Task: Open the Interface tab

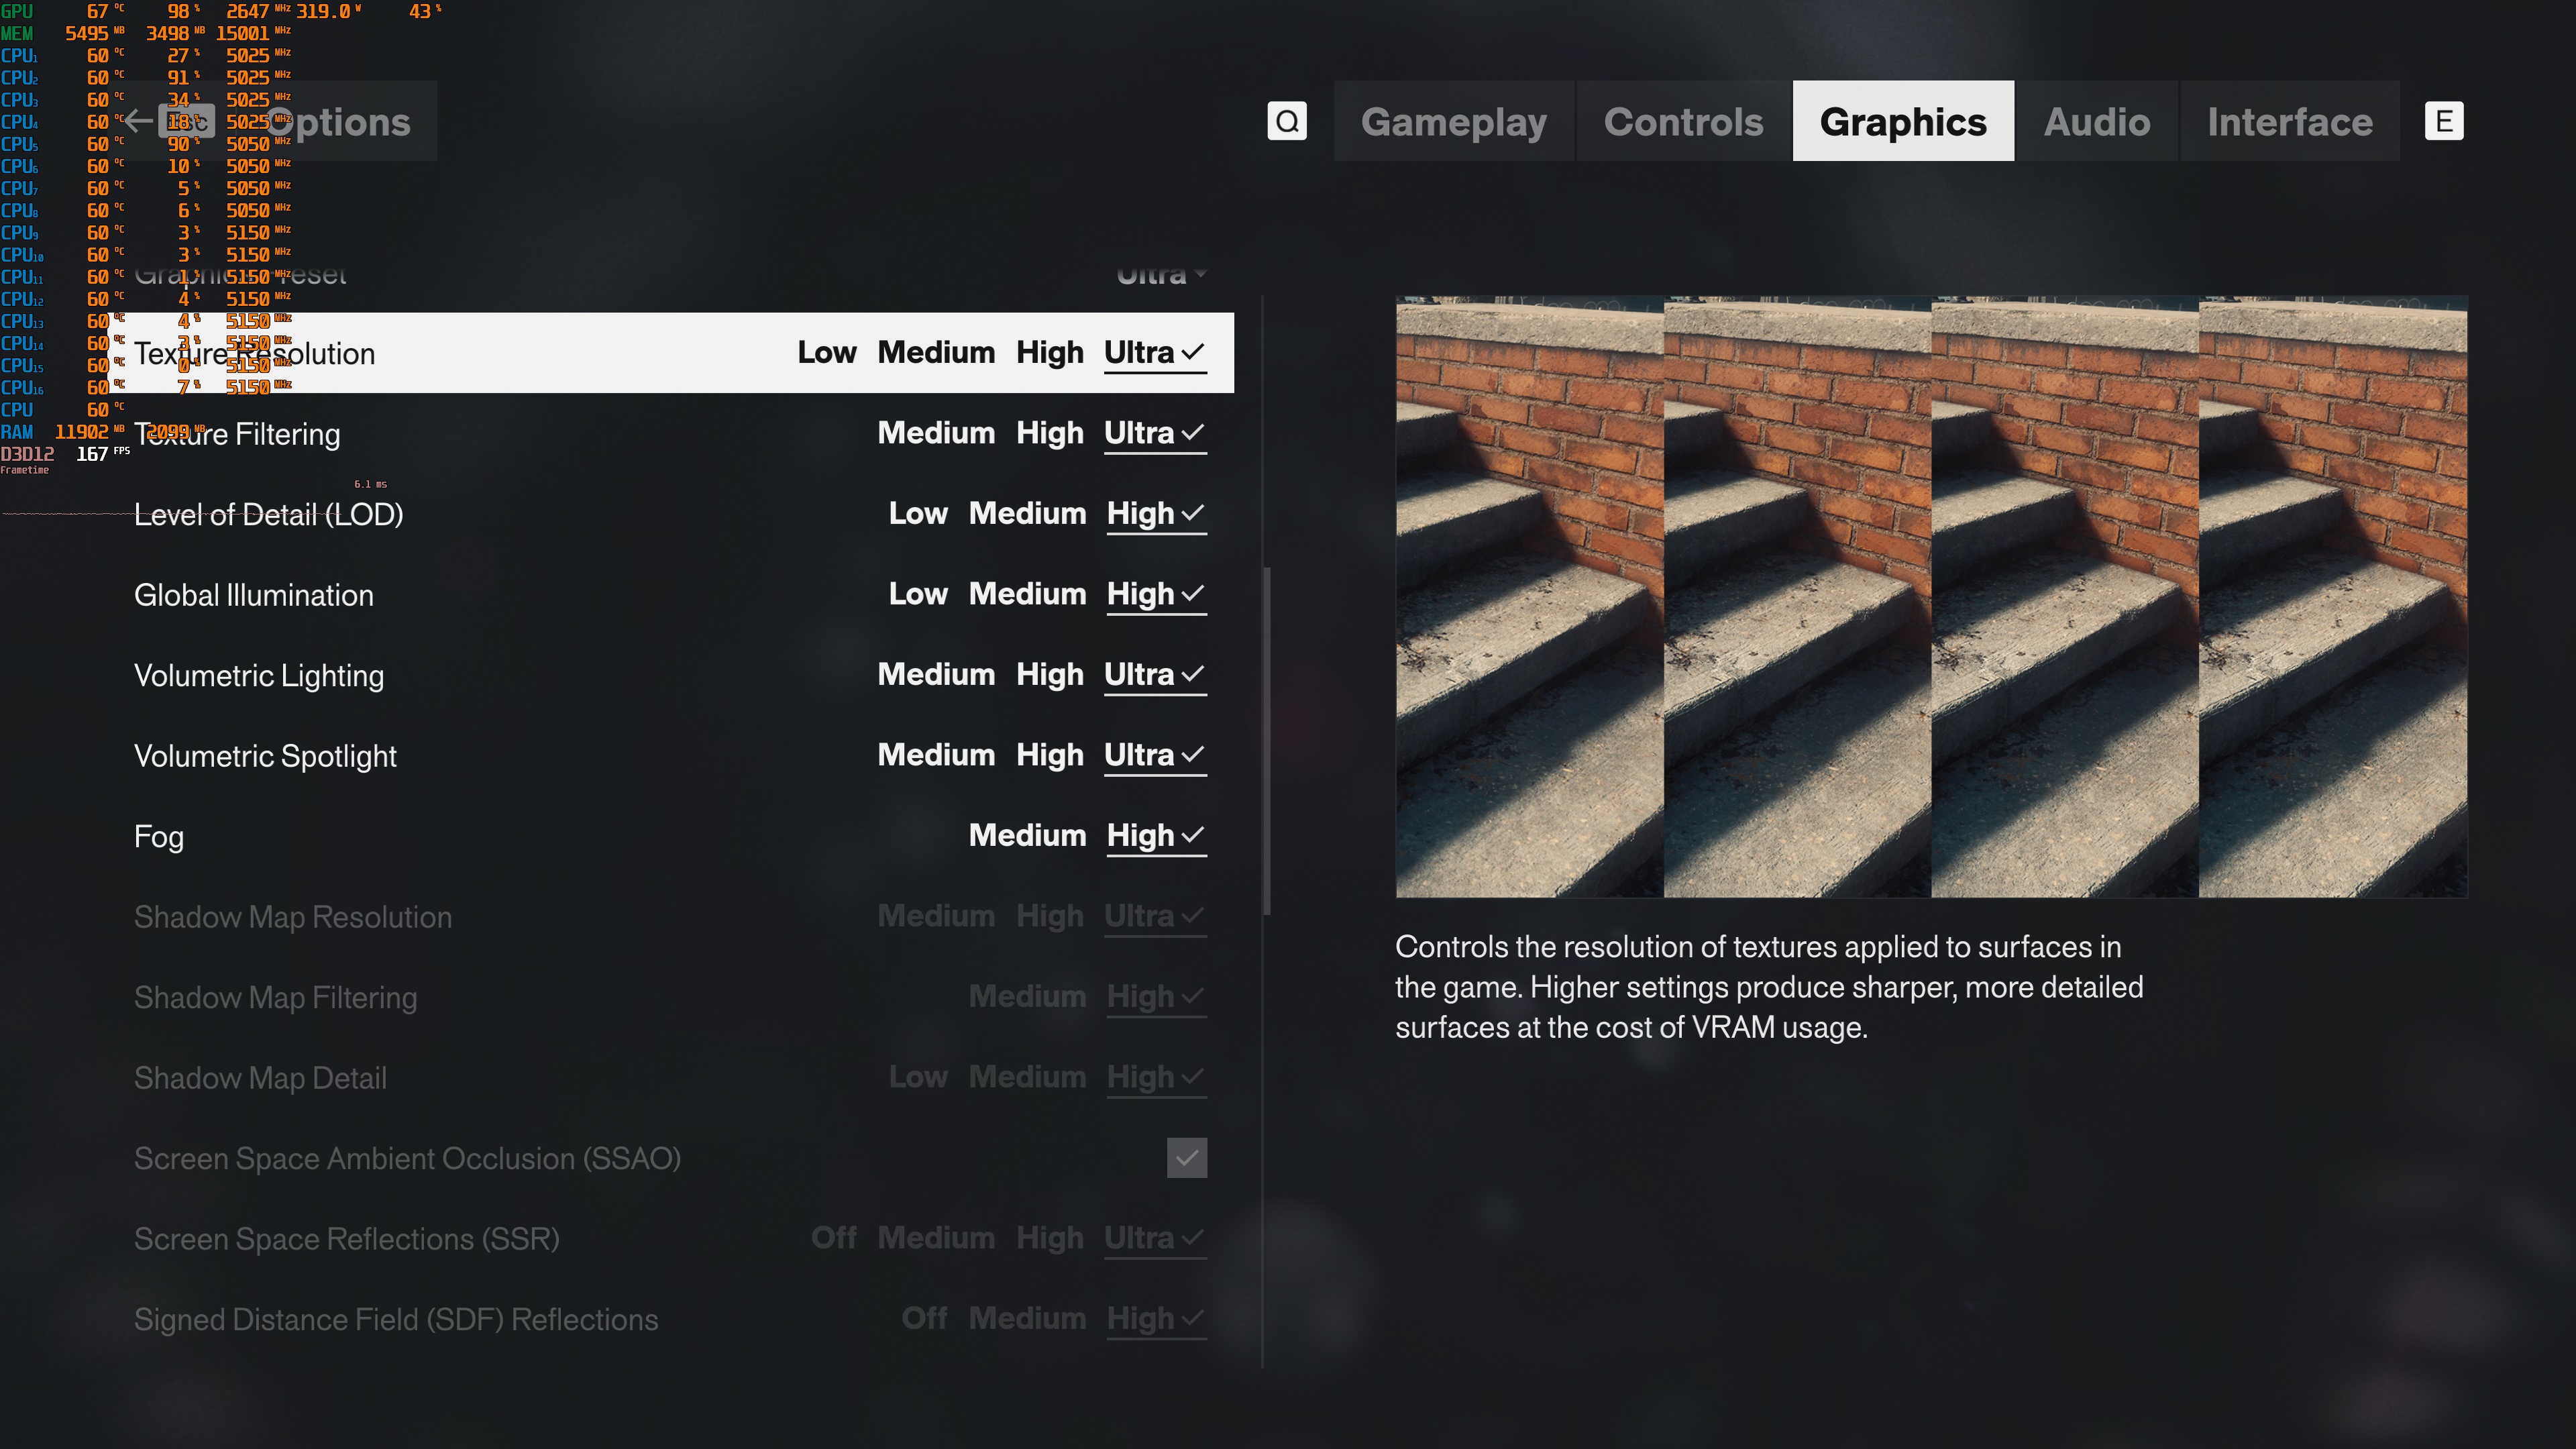Action: point(2289,121)
